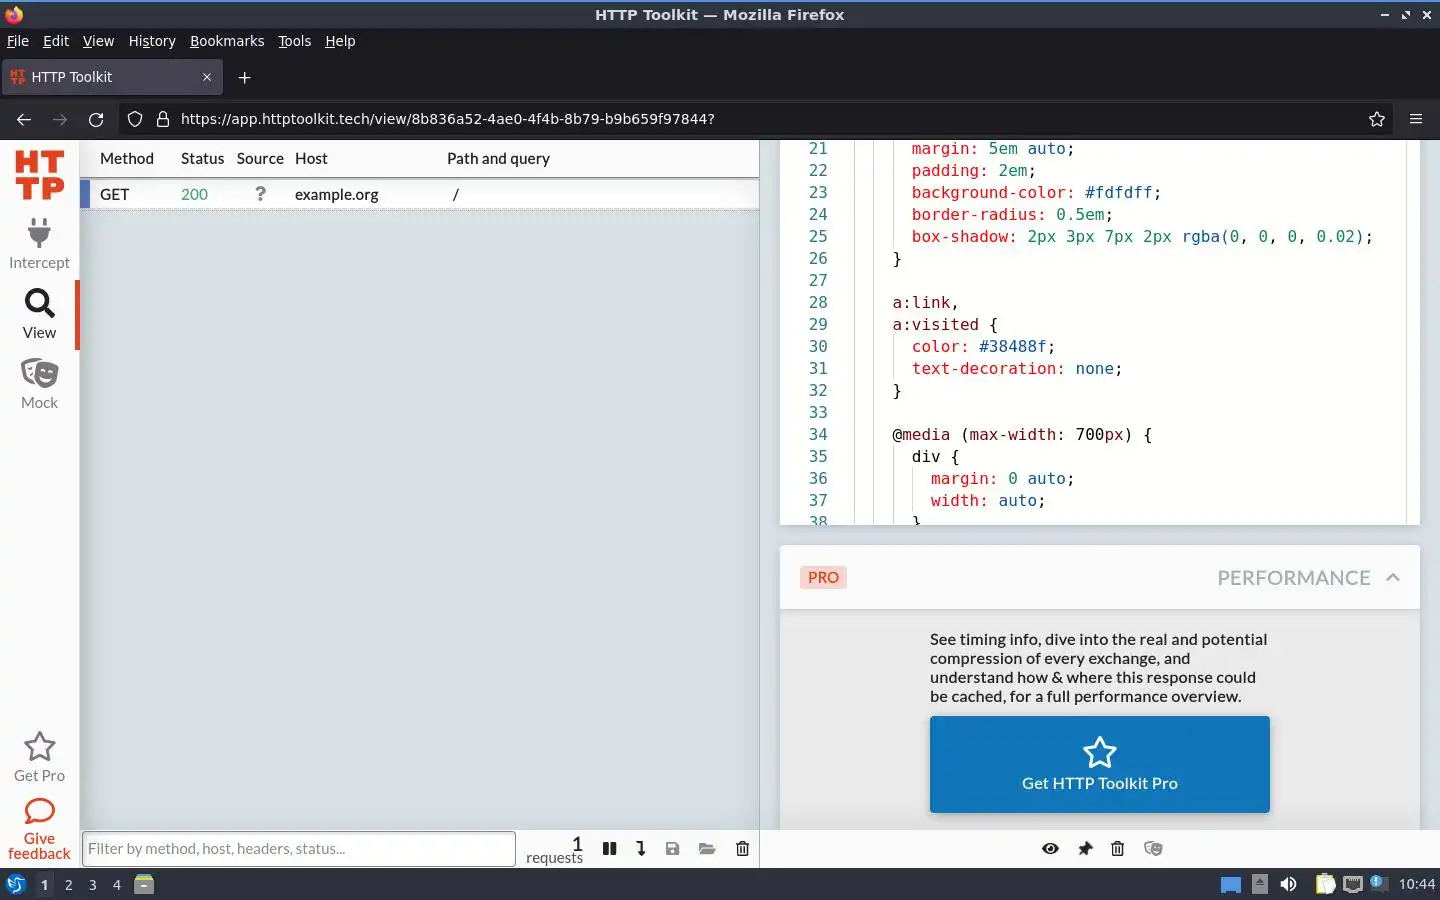The image size is (1440, 900).
Task: Click the import HAR folder icon
Action: click(707, 849)
